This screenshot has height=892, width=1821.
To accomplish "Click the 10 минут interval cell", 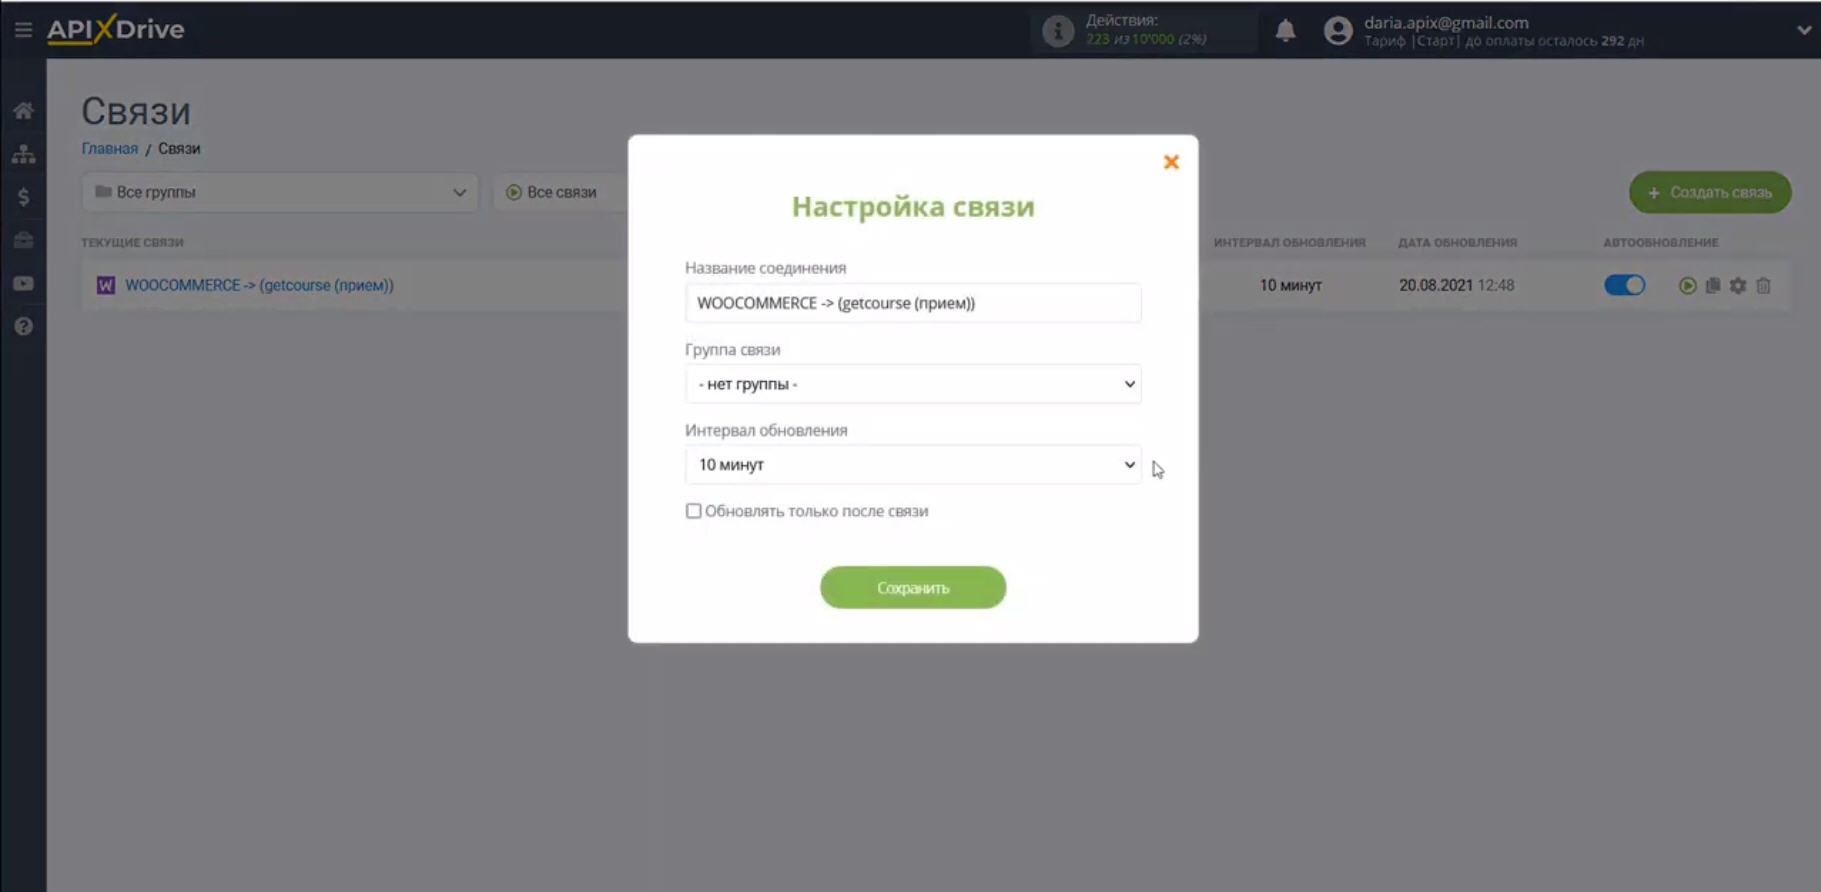I will tap(1290, 285).
